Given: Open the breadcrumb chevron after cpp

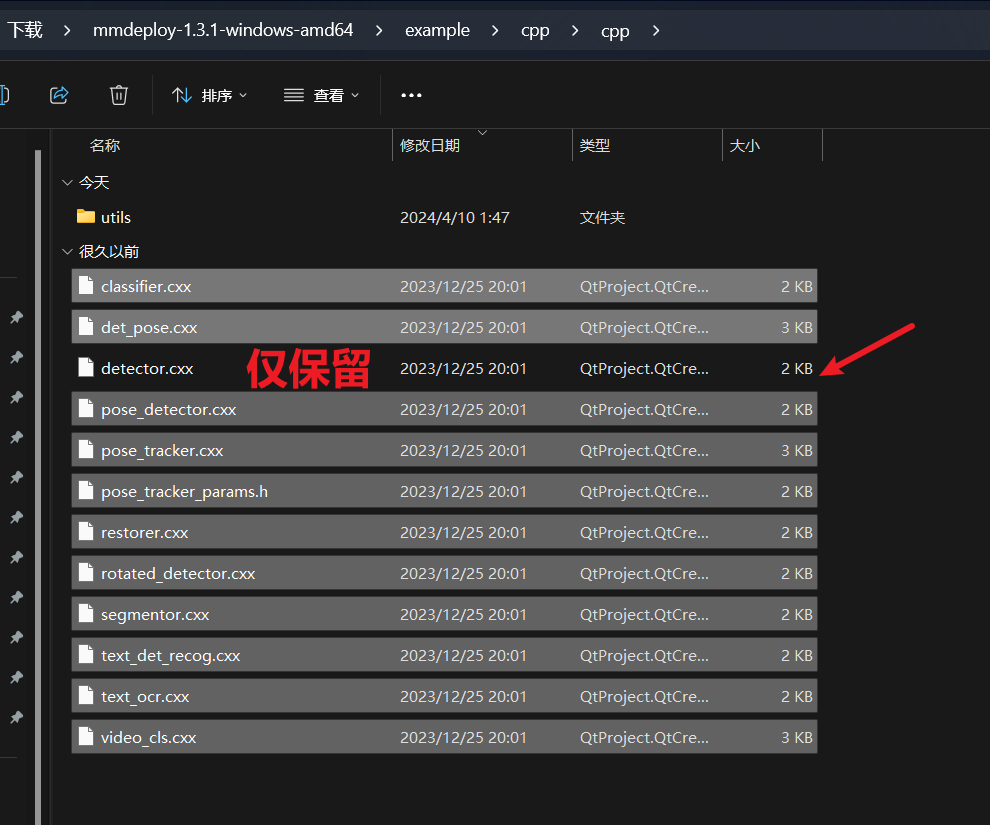Looking at the screenshot, I should (656, 30).
